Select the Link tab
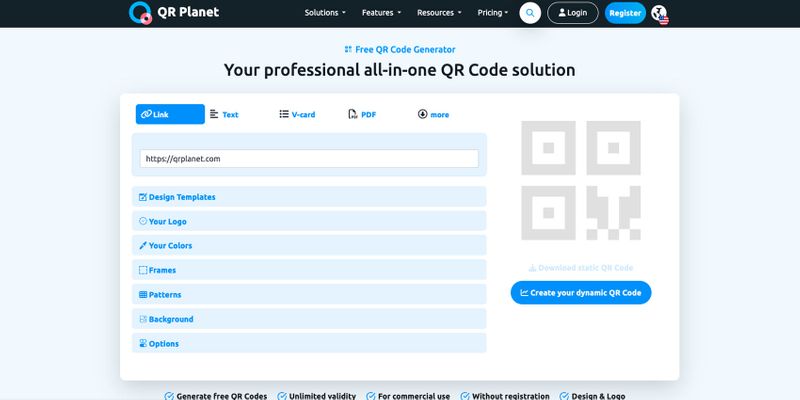The height and width of the screenshot is (400, 800). tap(170, 114)
